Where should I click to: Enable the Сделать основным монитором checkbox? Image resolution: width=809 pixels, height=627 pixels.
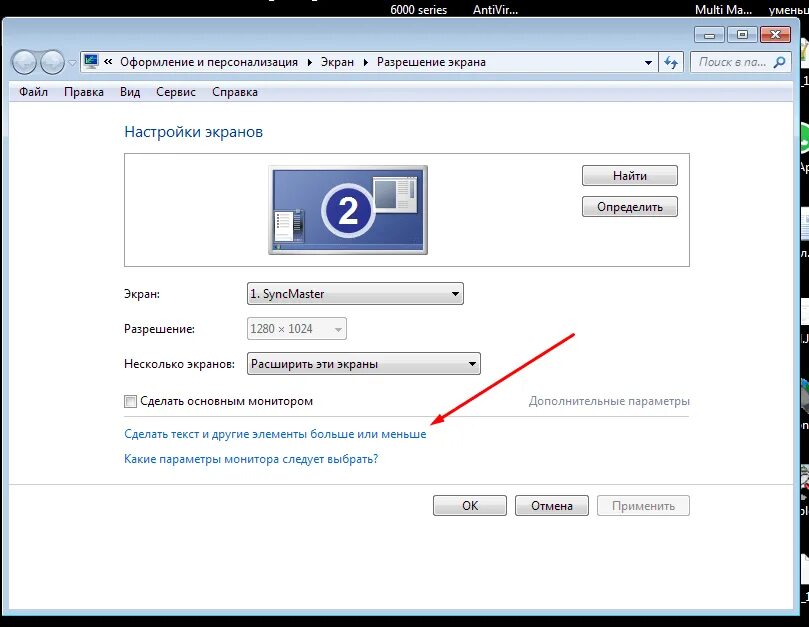pyautogui.click(x=130, y=400)
